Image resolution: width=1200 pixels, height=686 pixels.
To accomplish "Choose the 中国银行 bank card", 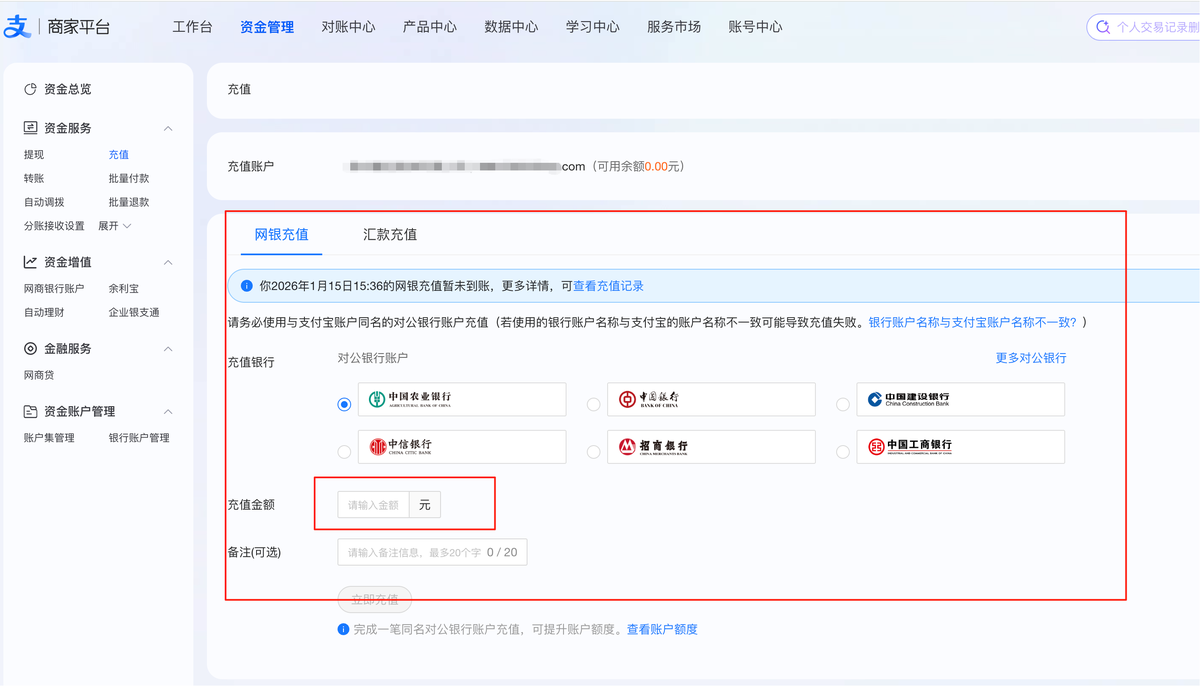I will click(711, 399).
